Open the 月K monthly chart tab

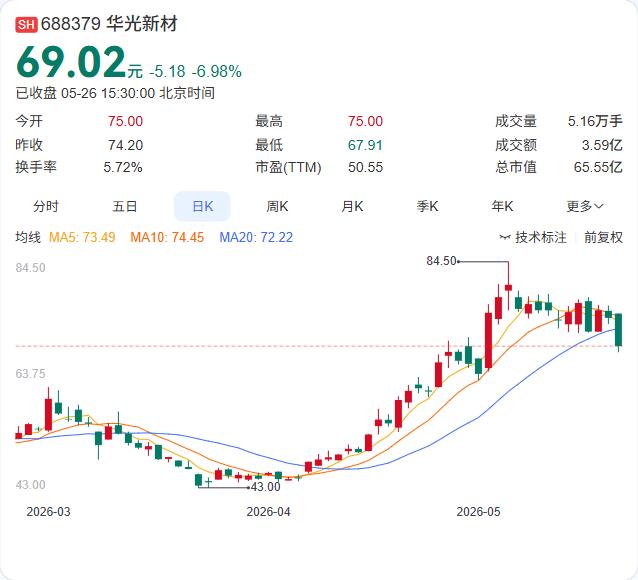(x=352, y=206)
